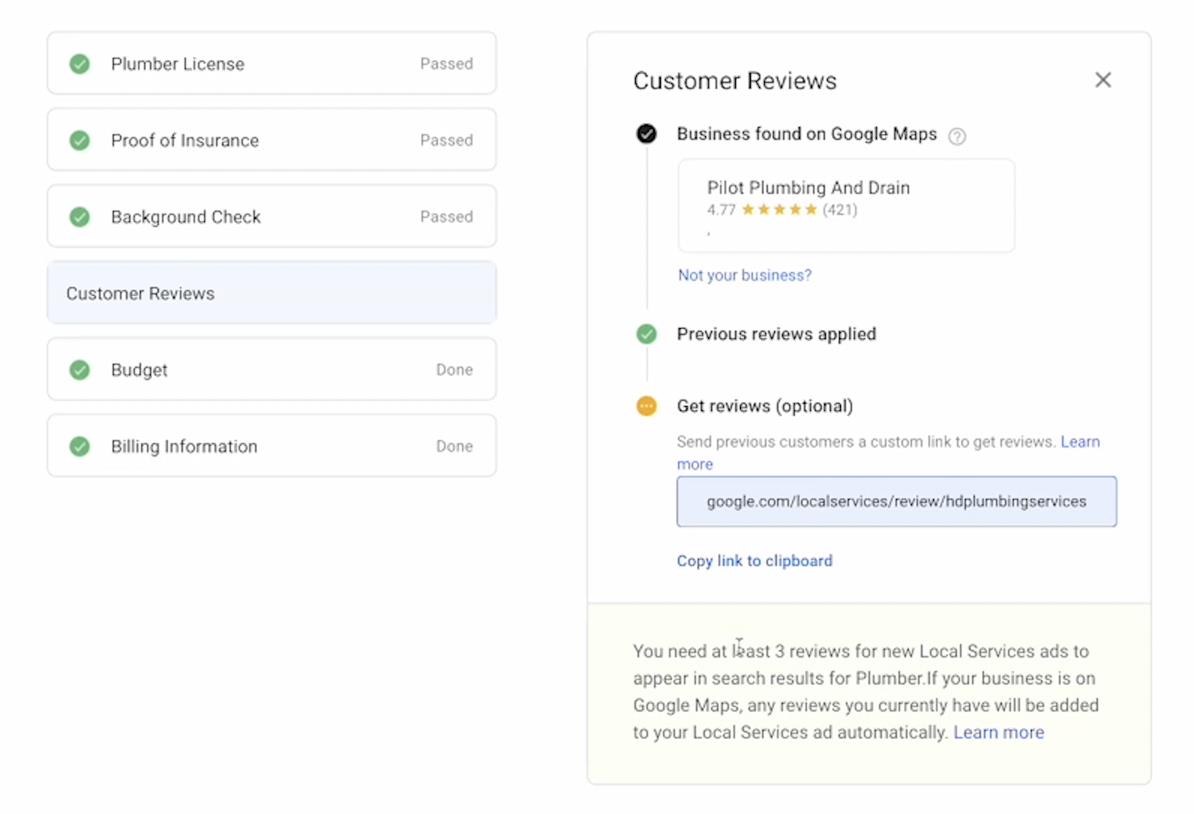Viewport: 1194px width, 814px height.
Task: Click the Done status for Billing Information
Action: 454,446
